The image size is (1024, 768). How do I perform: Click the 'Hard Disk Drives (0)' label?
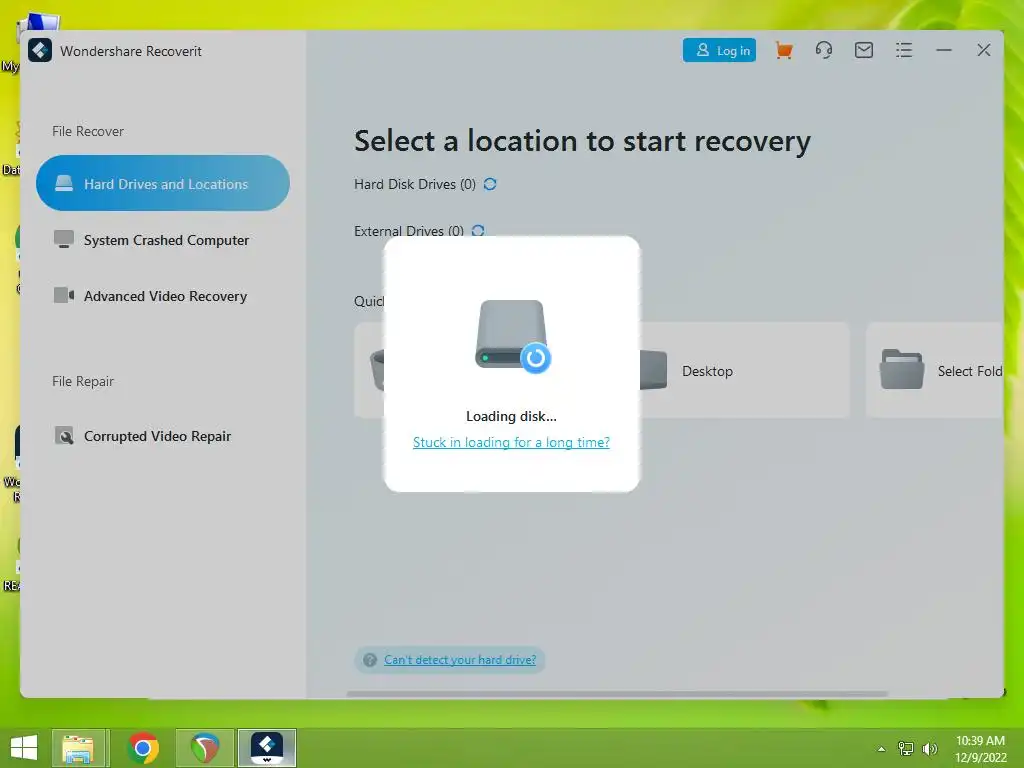click(x=415, y=184)
